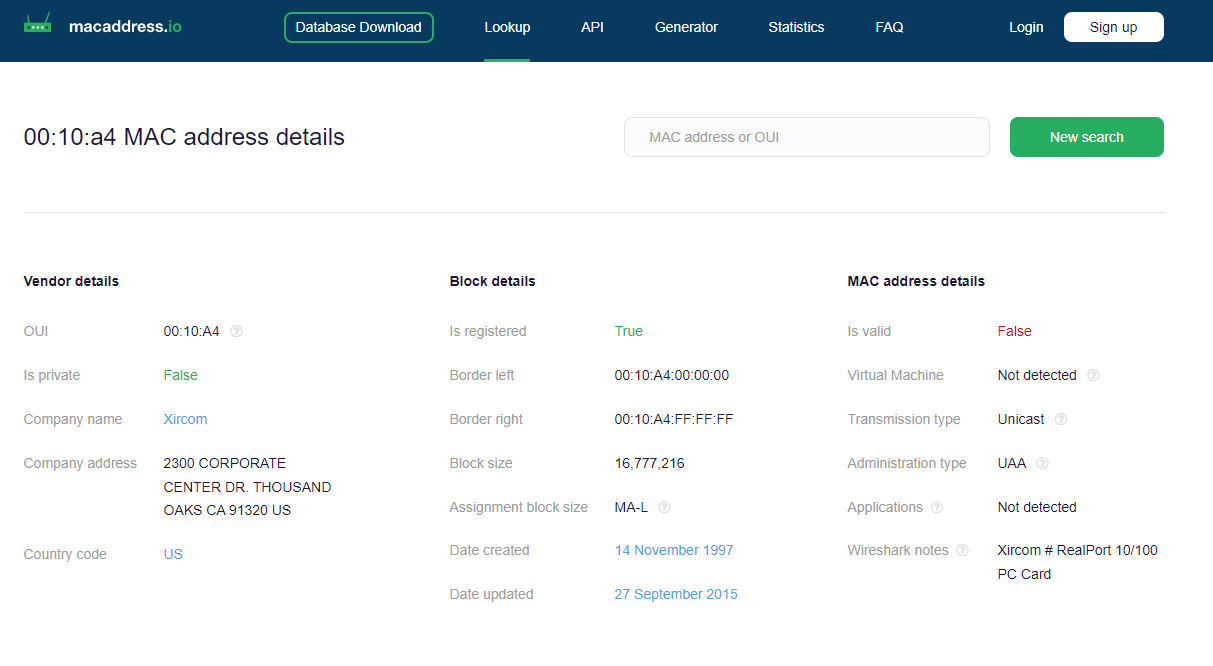Image resolution: width=1213 pixels, height=666 pixels.
Task: Click the Unicast transmission type value
Action: 1021,419
